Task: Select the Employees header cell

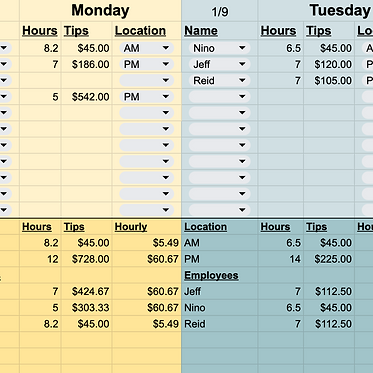Action: (x=220, y=275)
